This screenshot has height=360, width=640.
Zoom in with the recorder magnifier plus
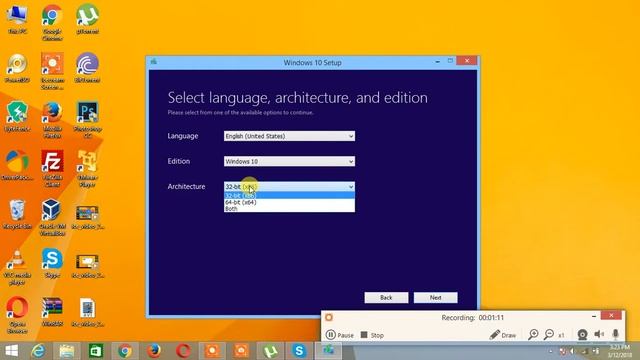(x=533, y=335)
